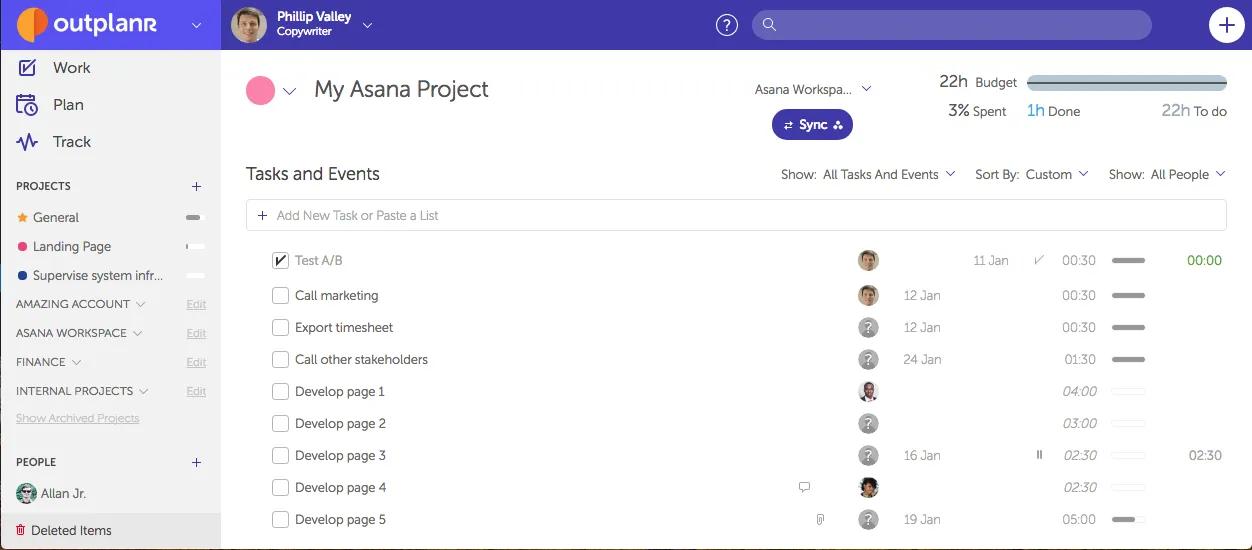
Task: Open the help question mark icon
Action: tap(727, 25)
